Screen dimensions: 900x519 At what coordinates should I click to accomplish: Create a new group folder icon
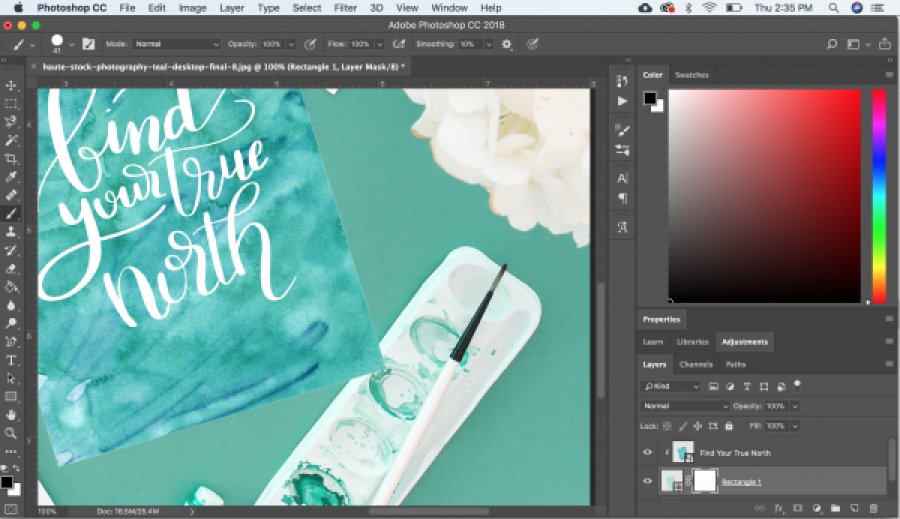coord(835,509)
